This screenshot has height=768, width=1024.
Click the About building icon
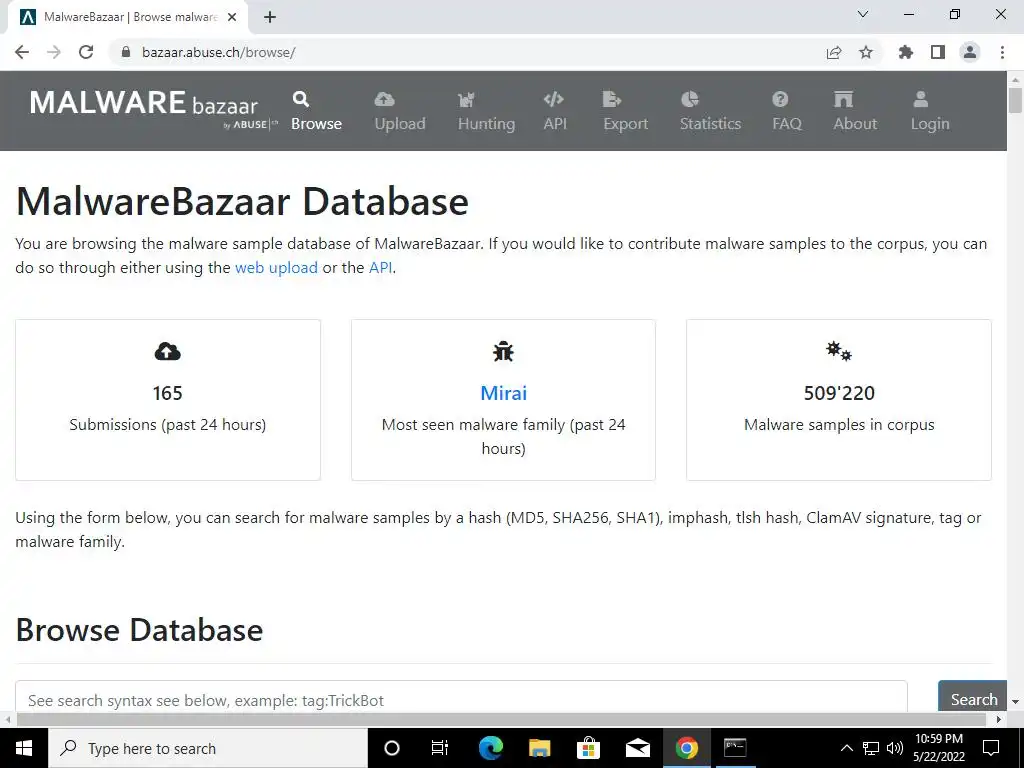(x=843, y=99)
